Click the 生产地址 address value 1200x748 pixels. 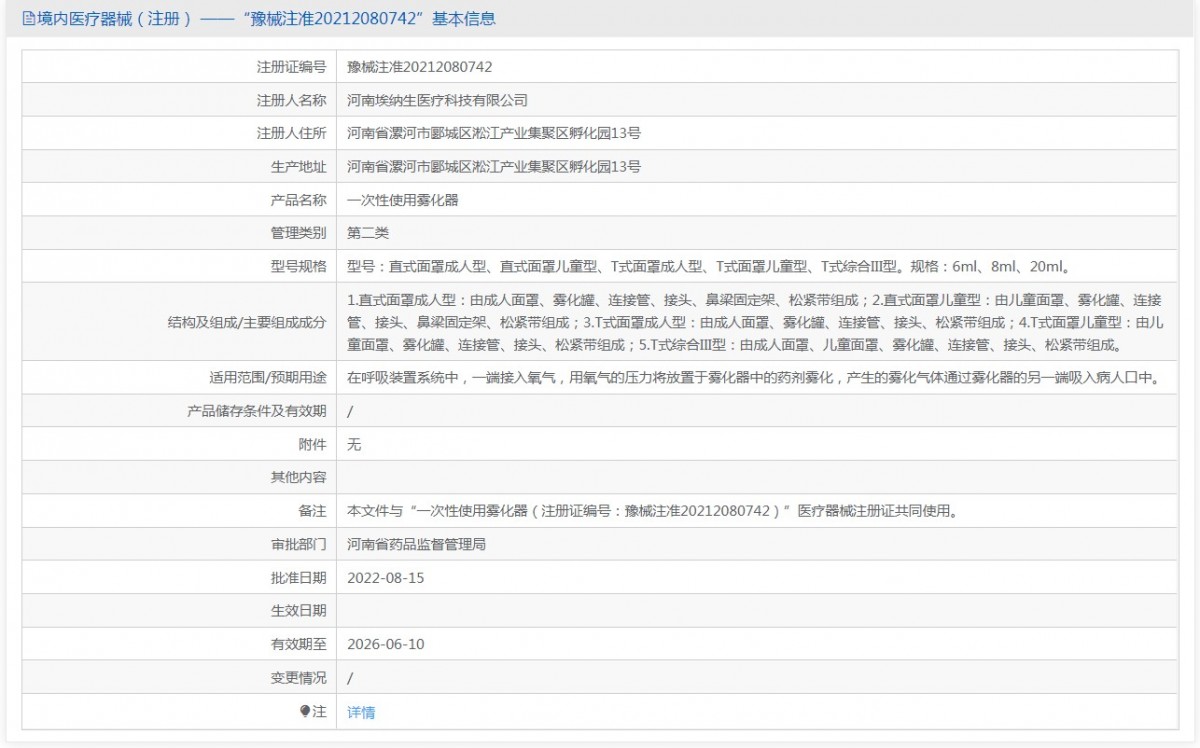pyautogui.click(x=493, y=166)
